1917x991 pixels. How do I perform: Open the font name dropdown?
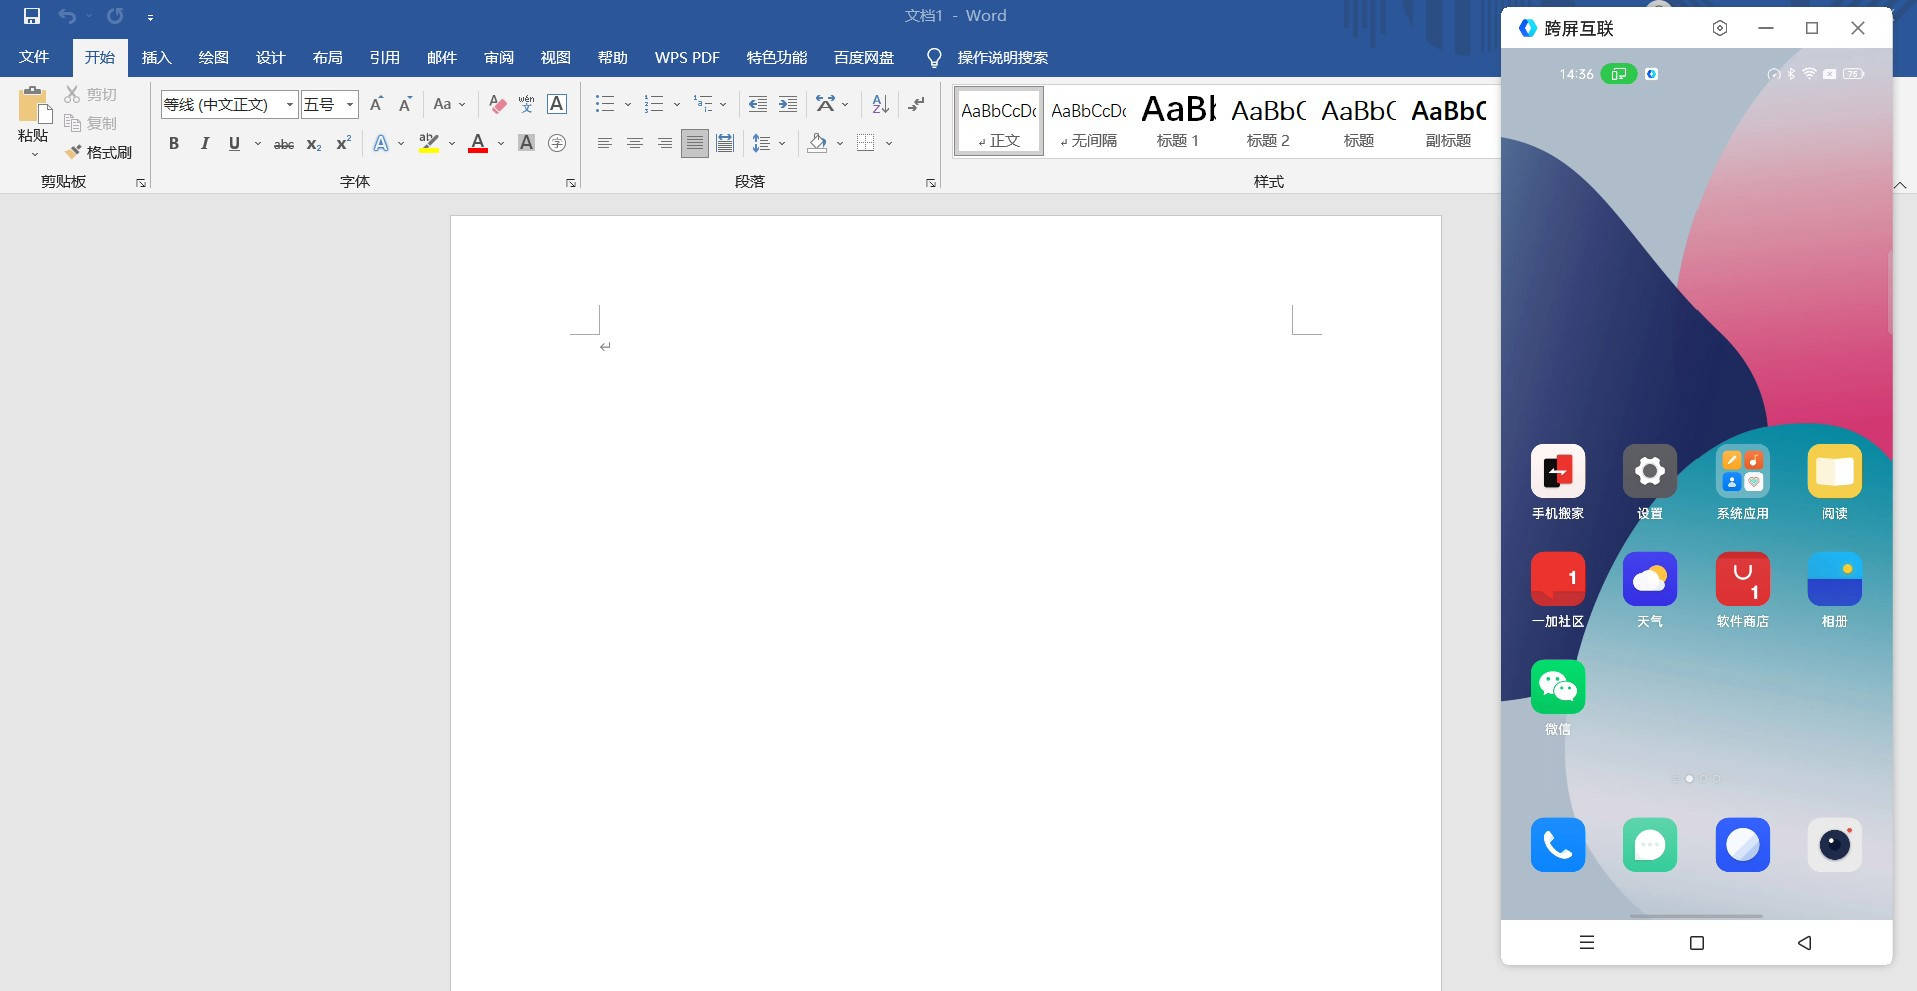pos(290,104)
